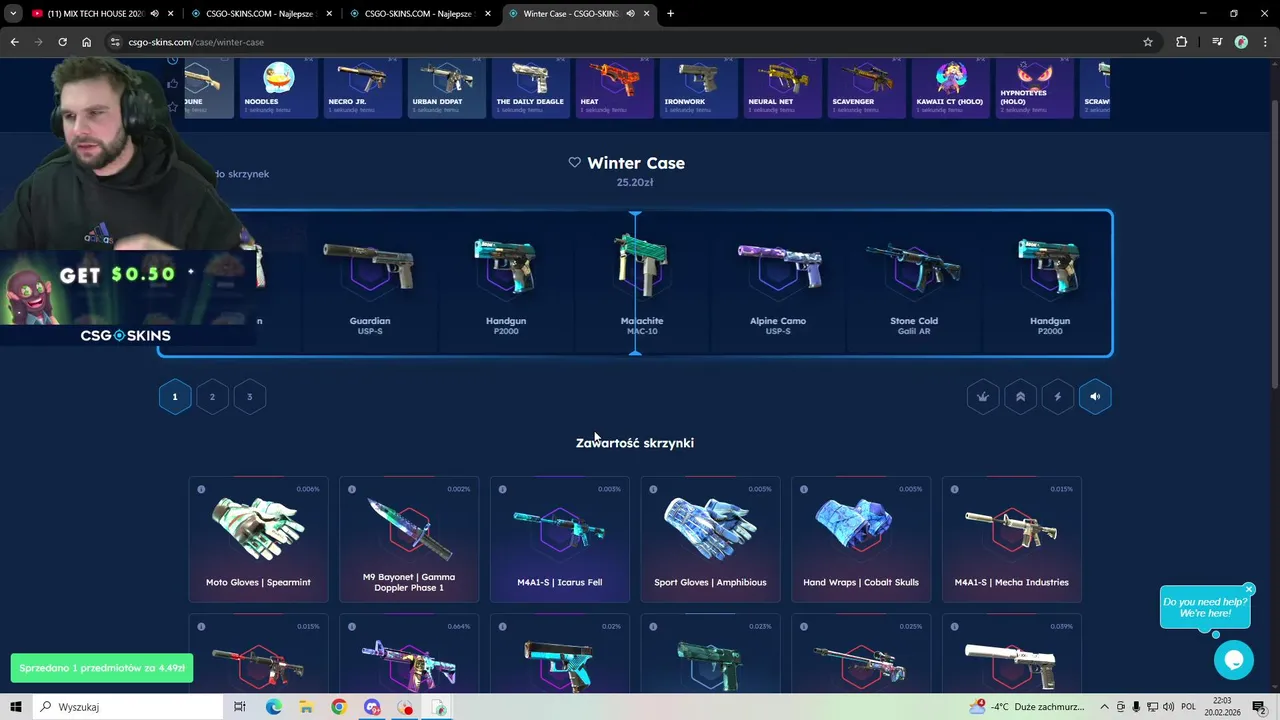The width and height of the screenshot is (1280, 720).
Task: Open a new browser tab
Action: (670, 13)
